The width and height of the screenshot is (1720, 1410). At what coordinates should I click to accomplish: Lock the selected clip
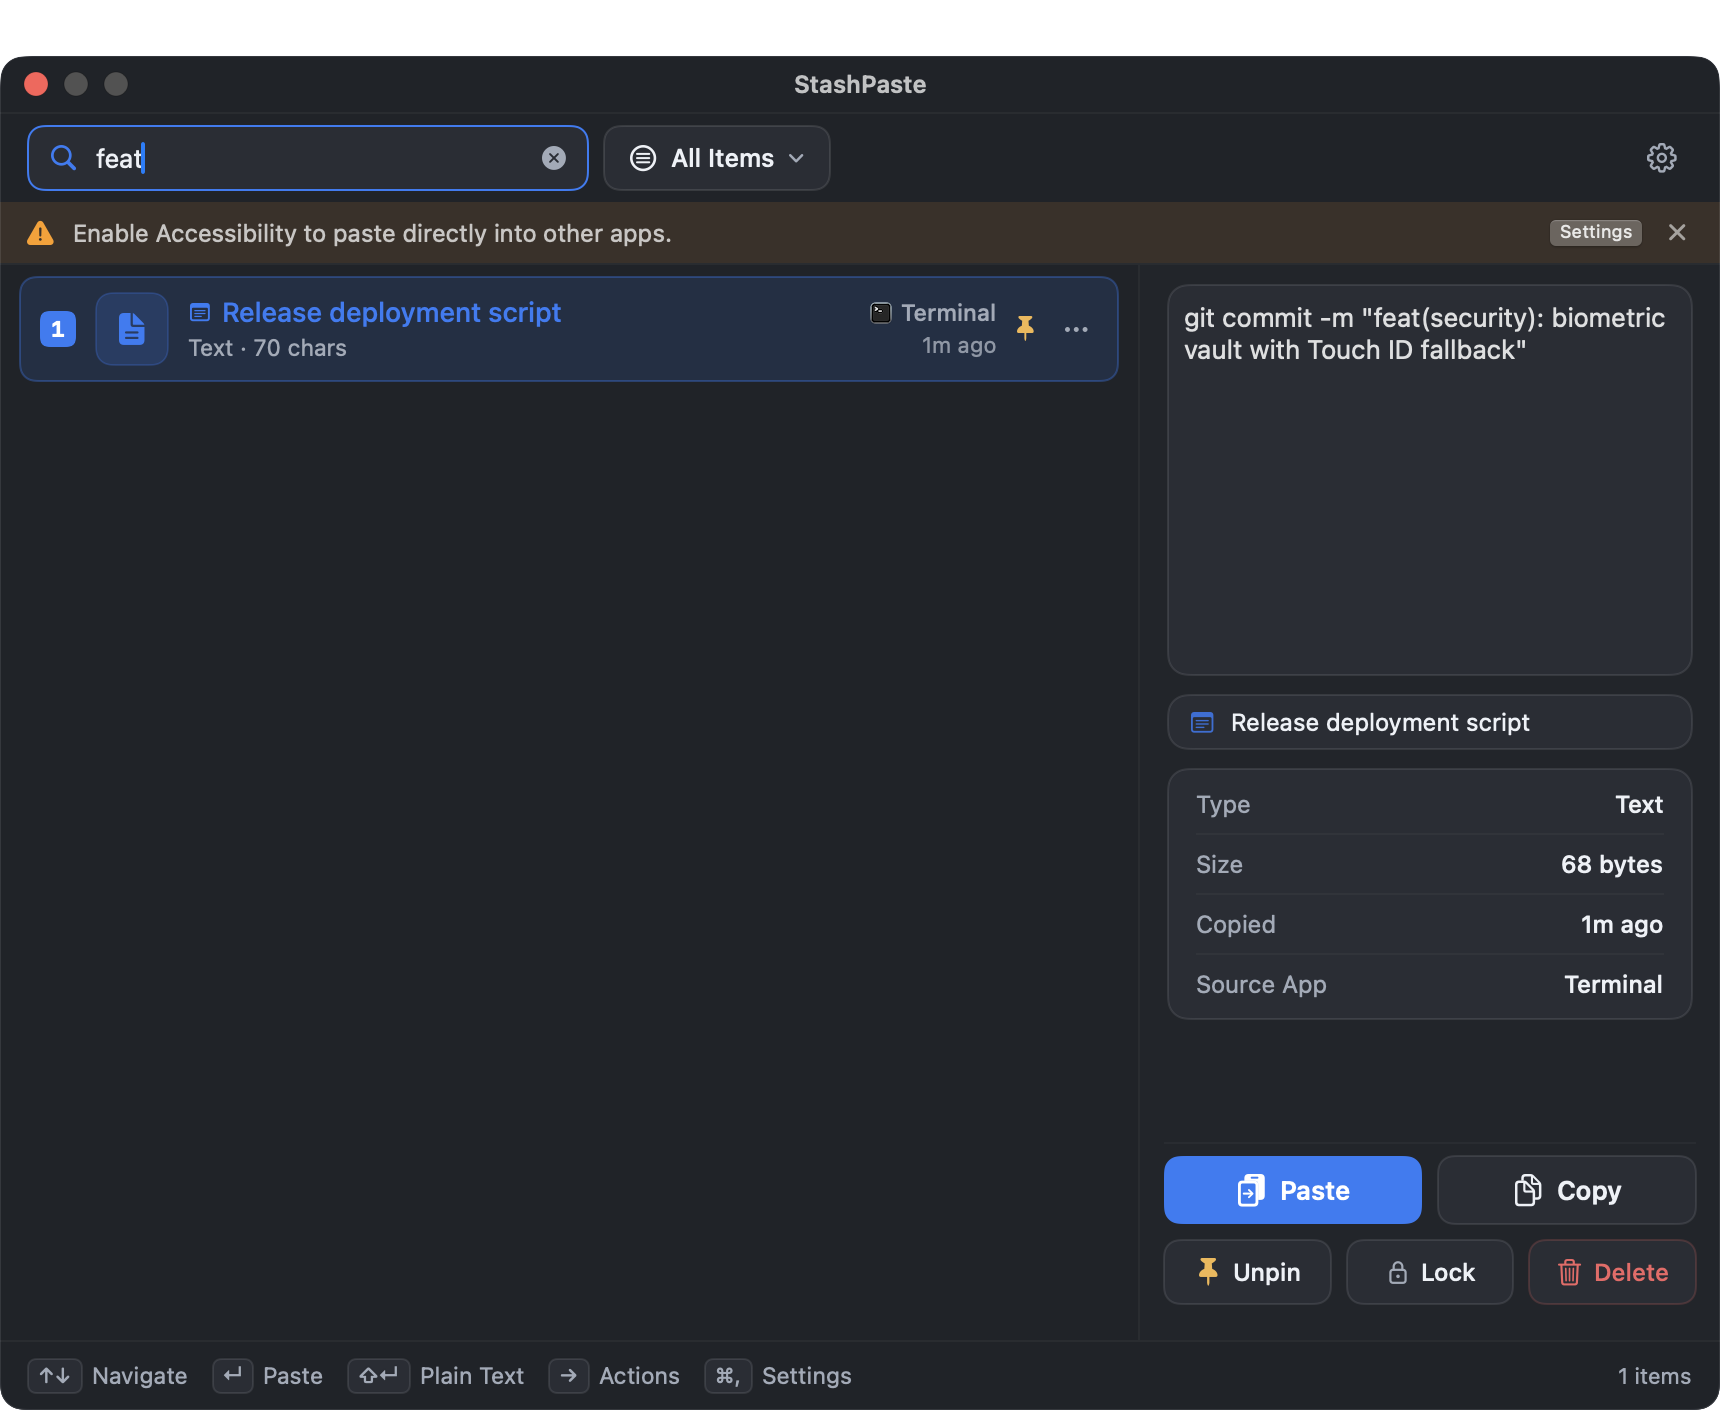1429,1272
